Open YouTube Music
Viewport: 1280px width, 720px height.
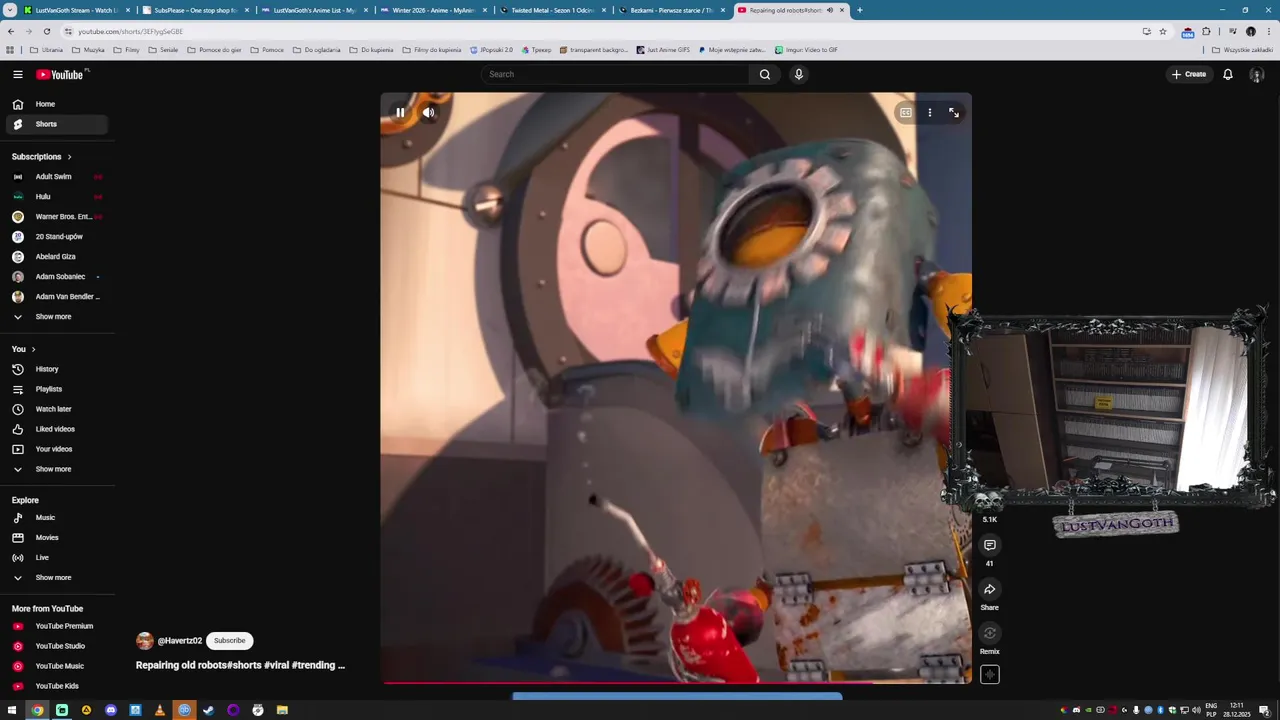pyautogui.click(x=57, y=666)
